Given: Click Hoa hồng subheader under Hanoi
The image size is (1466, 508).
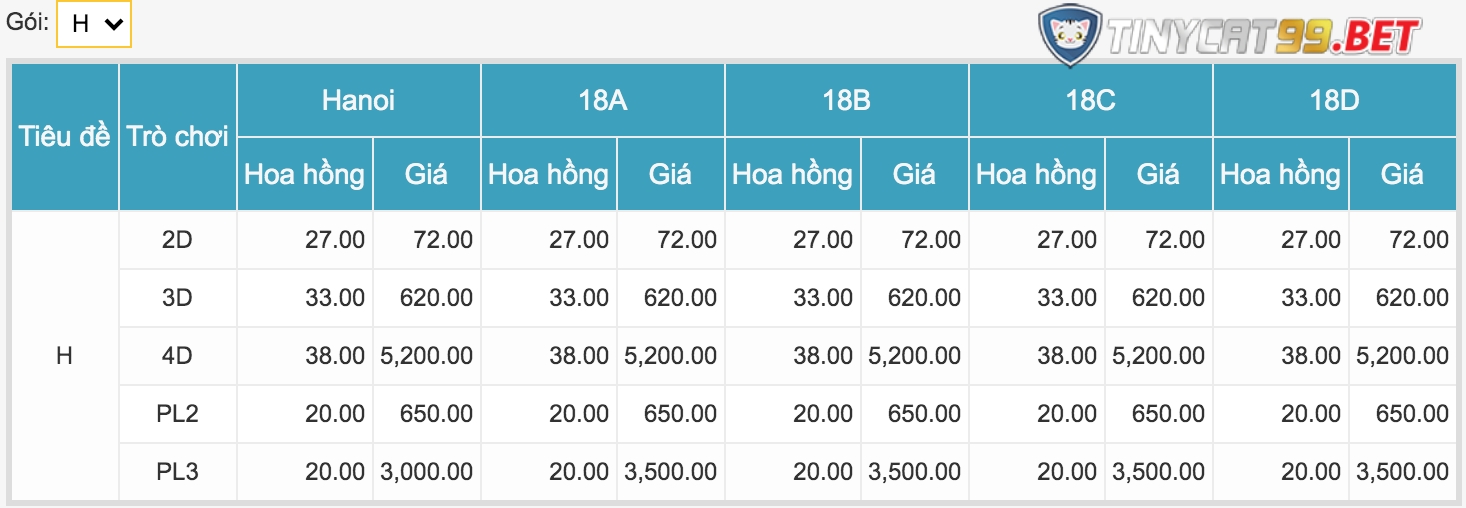Looking at the screenshot, I should pos(305,175).
